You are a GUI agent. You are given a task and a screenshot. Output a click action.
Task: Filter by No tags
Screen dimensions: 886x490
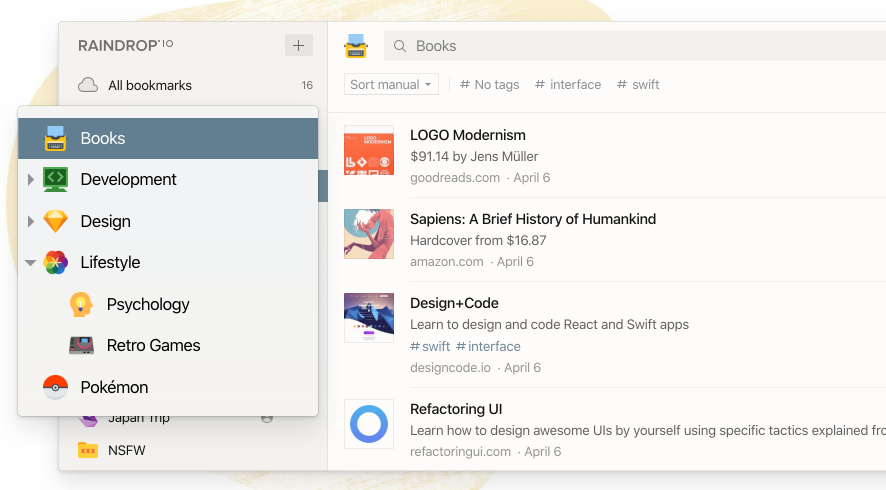pos(489,85)
